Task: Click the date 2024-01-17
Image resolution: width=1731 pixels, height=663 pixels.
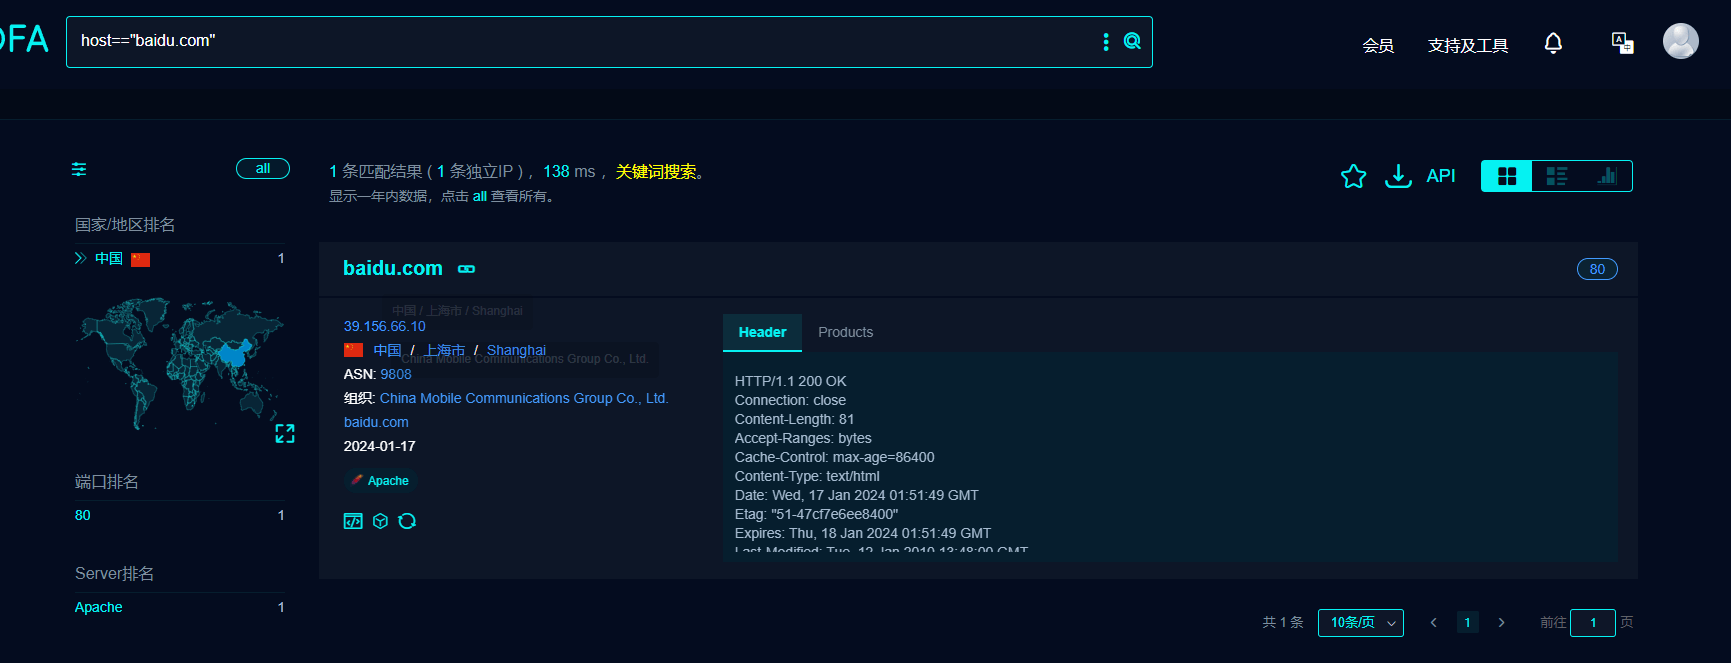Action: click(x=379, y=446)
